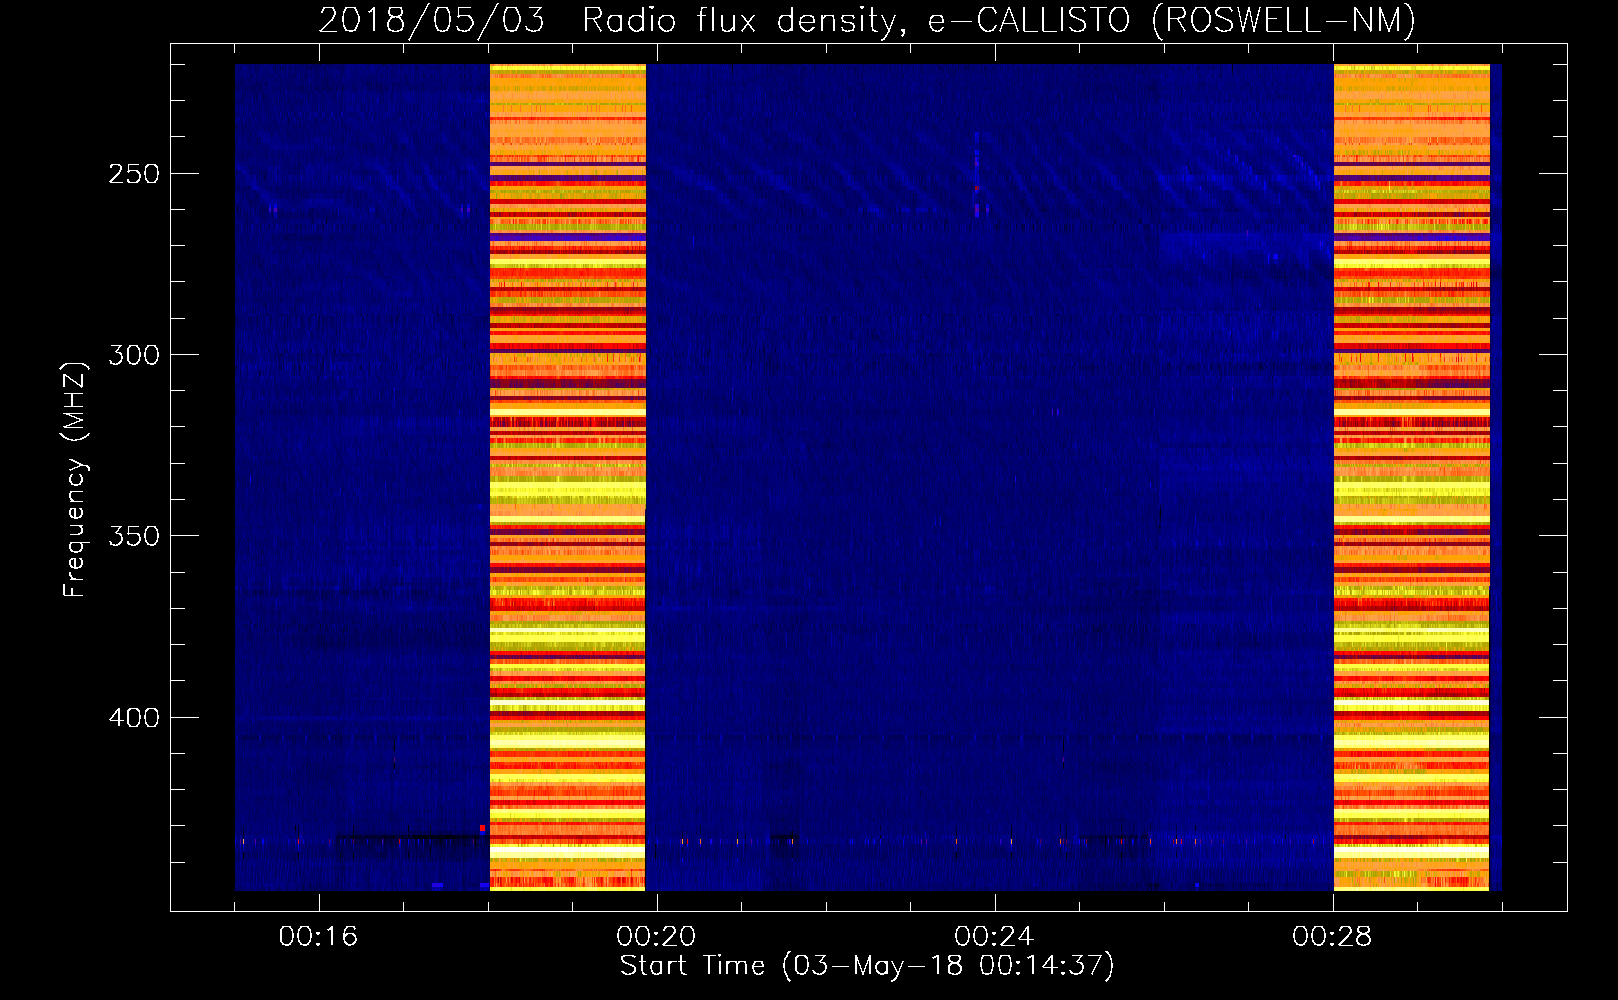Click the 400 frequency tick label
The image size is (1618, 1000).
(134, 718)
